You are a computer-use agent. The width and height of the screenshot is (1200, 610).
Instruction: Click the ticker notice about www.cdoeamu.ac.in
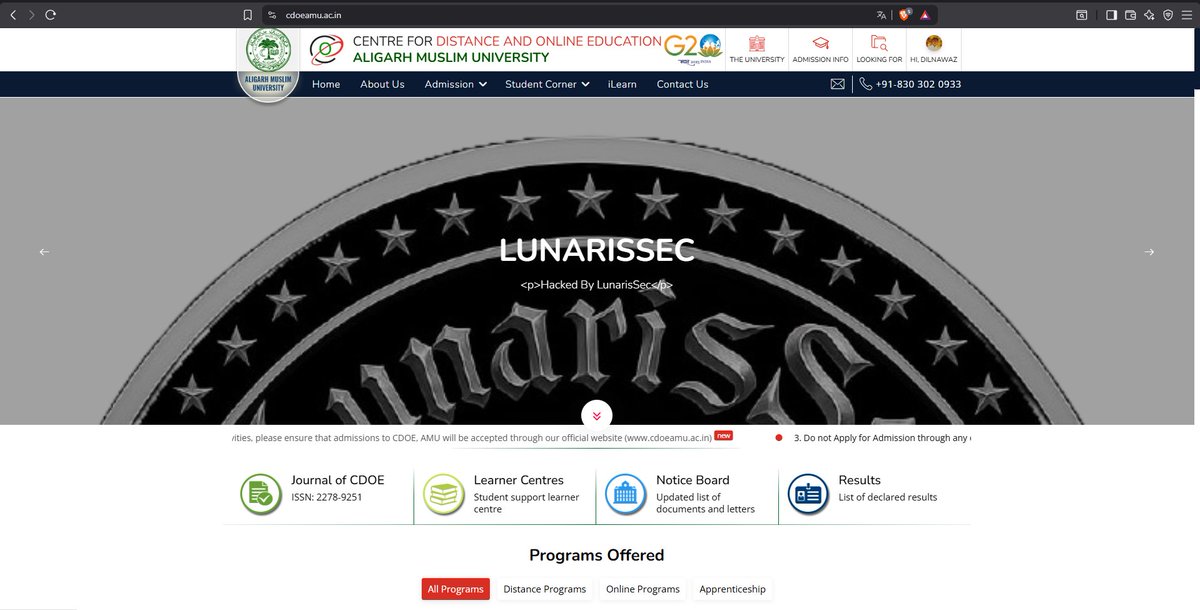pyautogui.click(x=470, y=437)
